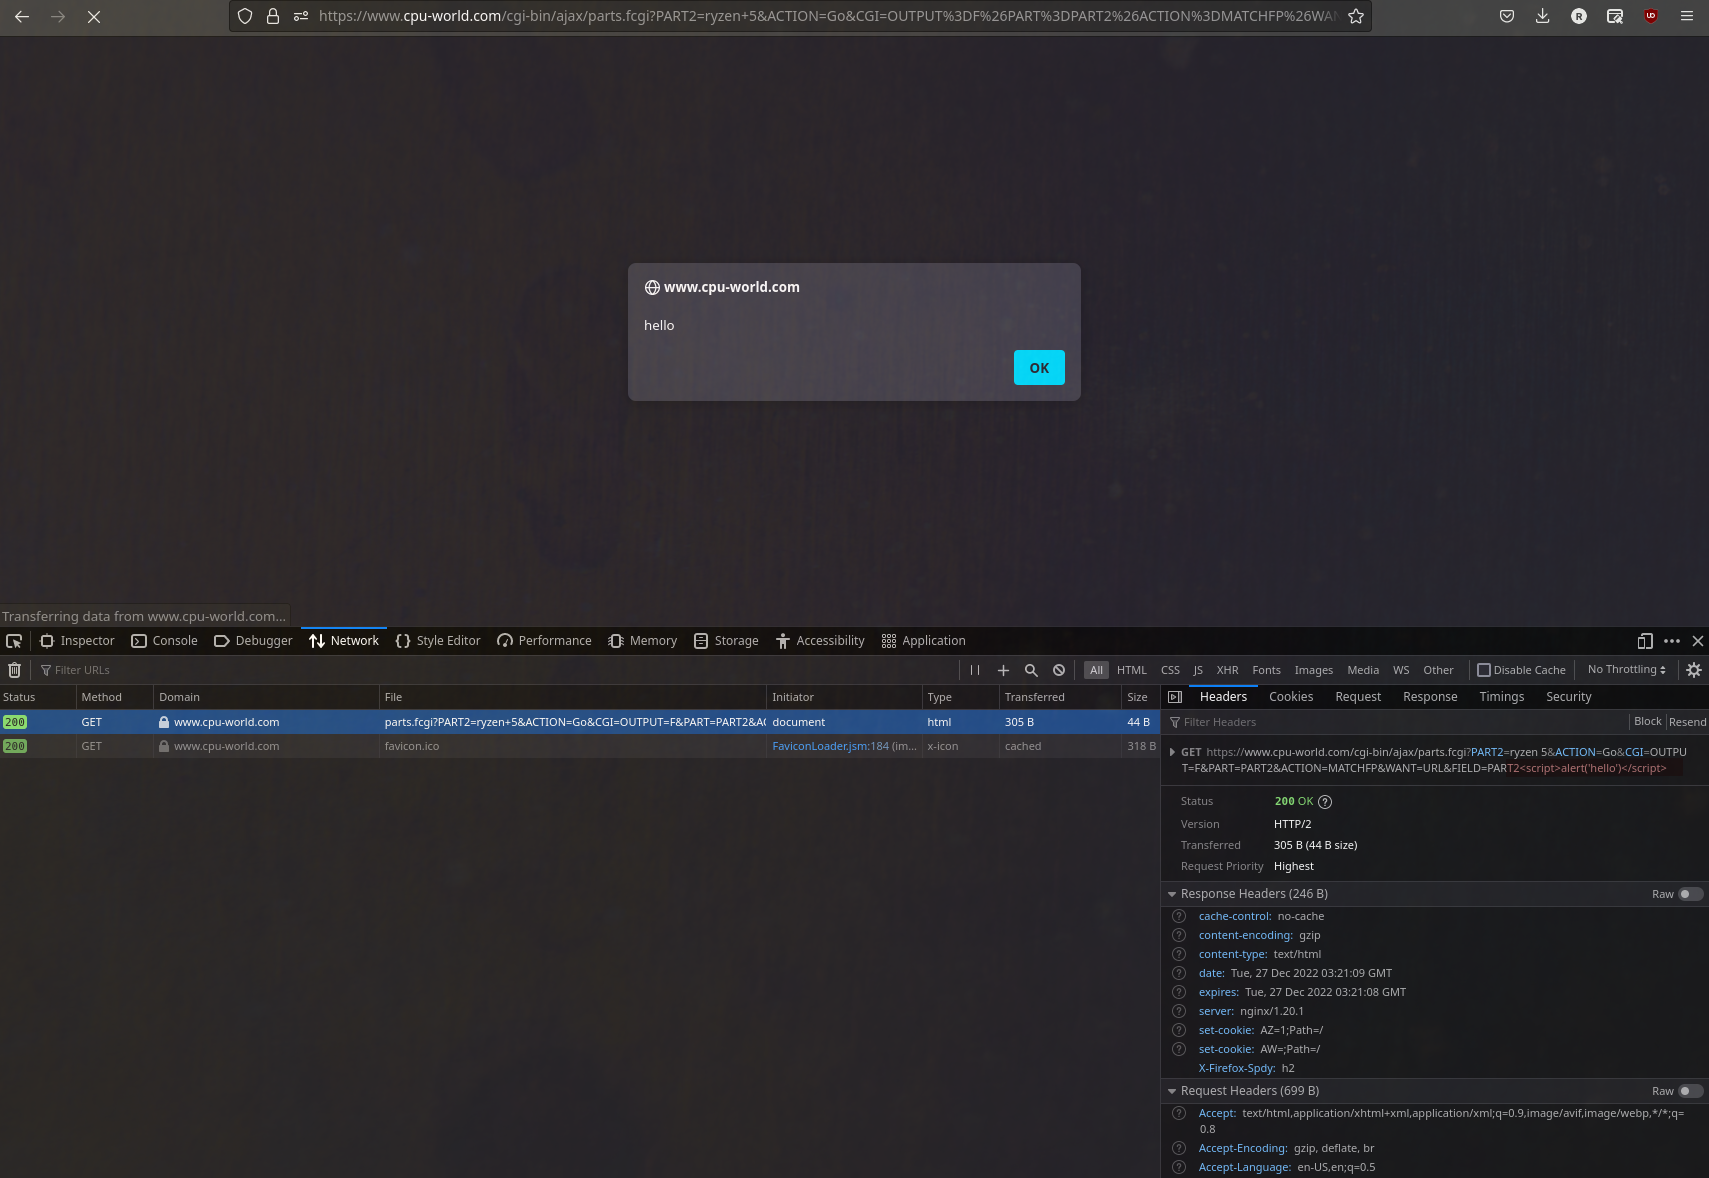The image size is (1709, 1178).
Task: Stop page loading with the X button
Action: pos(94,16)
